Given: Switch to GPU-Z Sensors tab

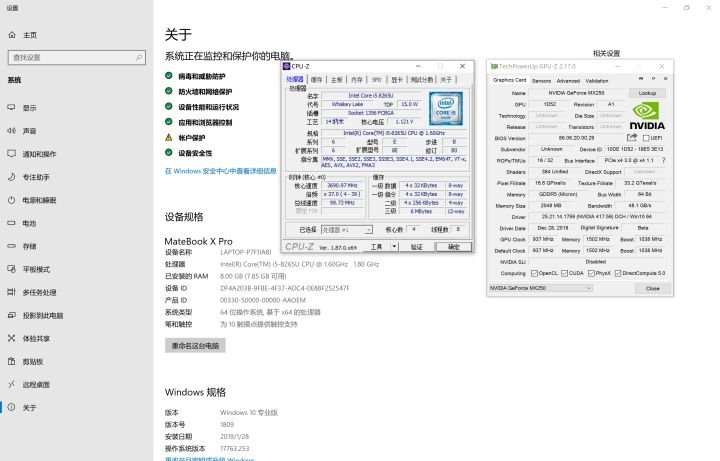Looking at the screenshot, I should (x=541, y=81).
